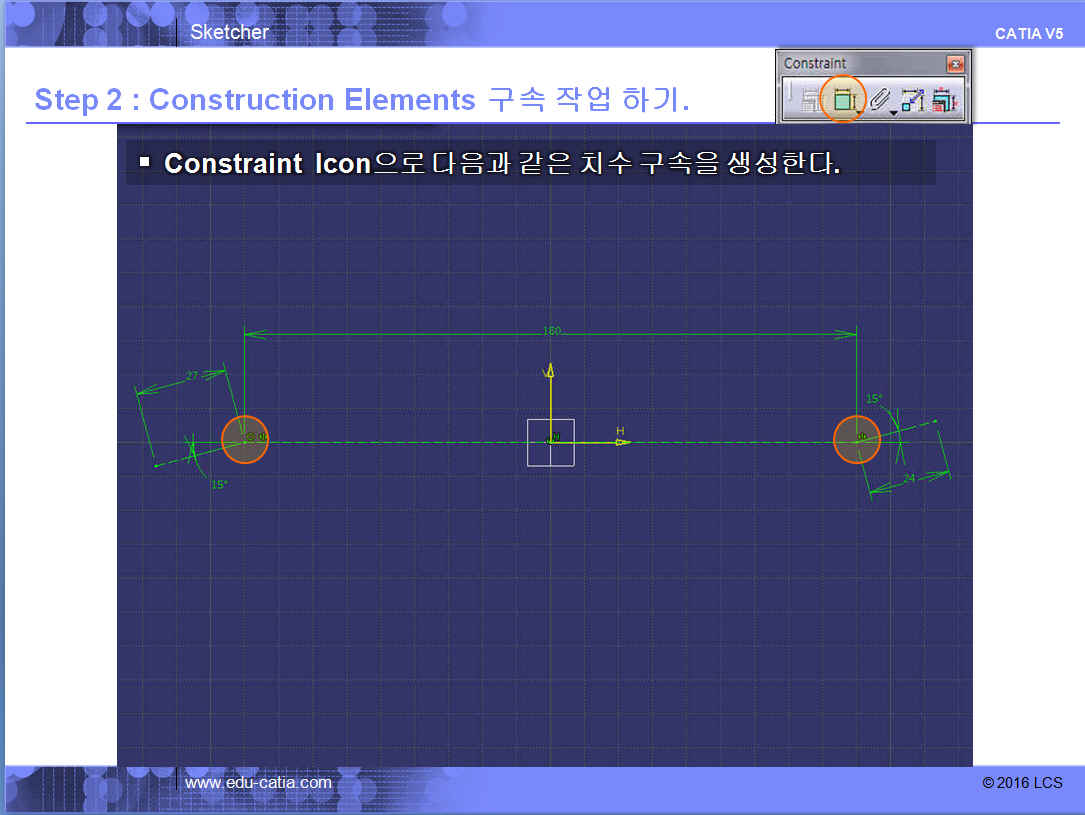The height and width of the screenshot is (815, 1085).
Task: Select the 180 horizontal dimension value
Action: pos(551,330)
